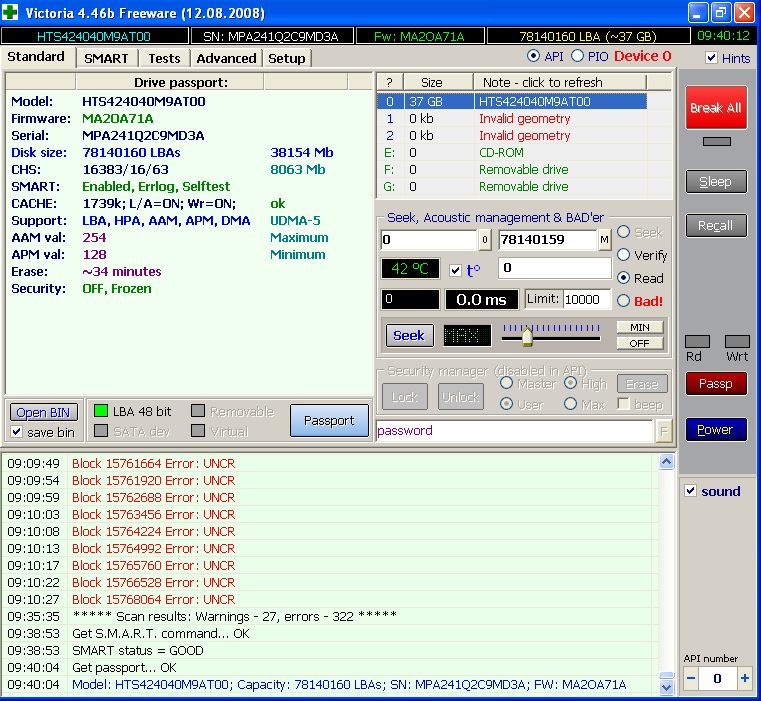Click the Wrt indicator lamp

tap(737, 341)
